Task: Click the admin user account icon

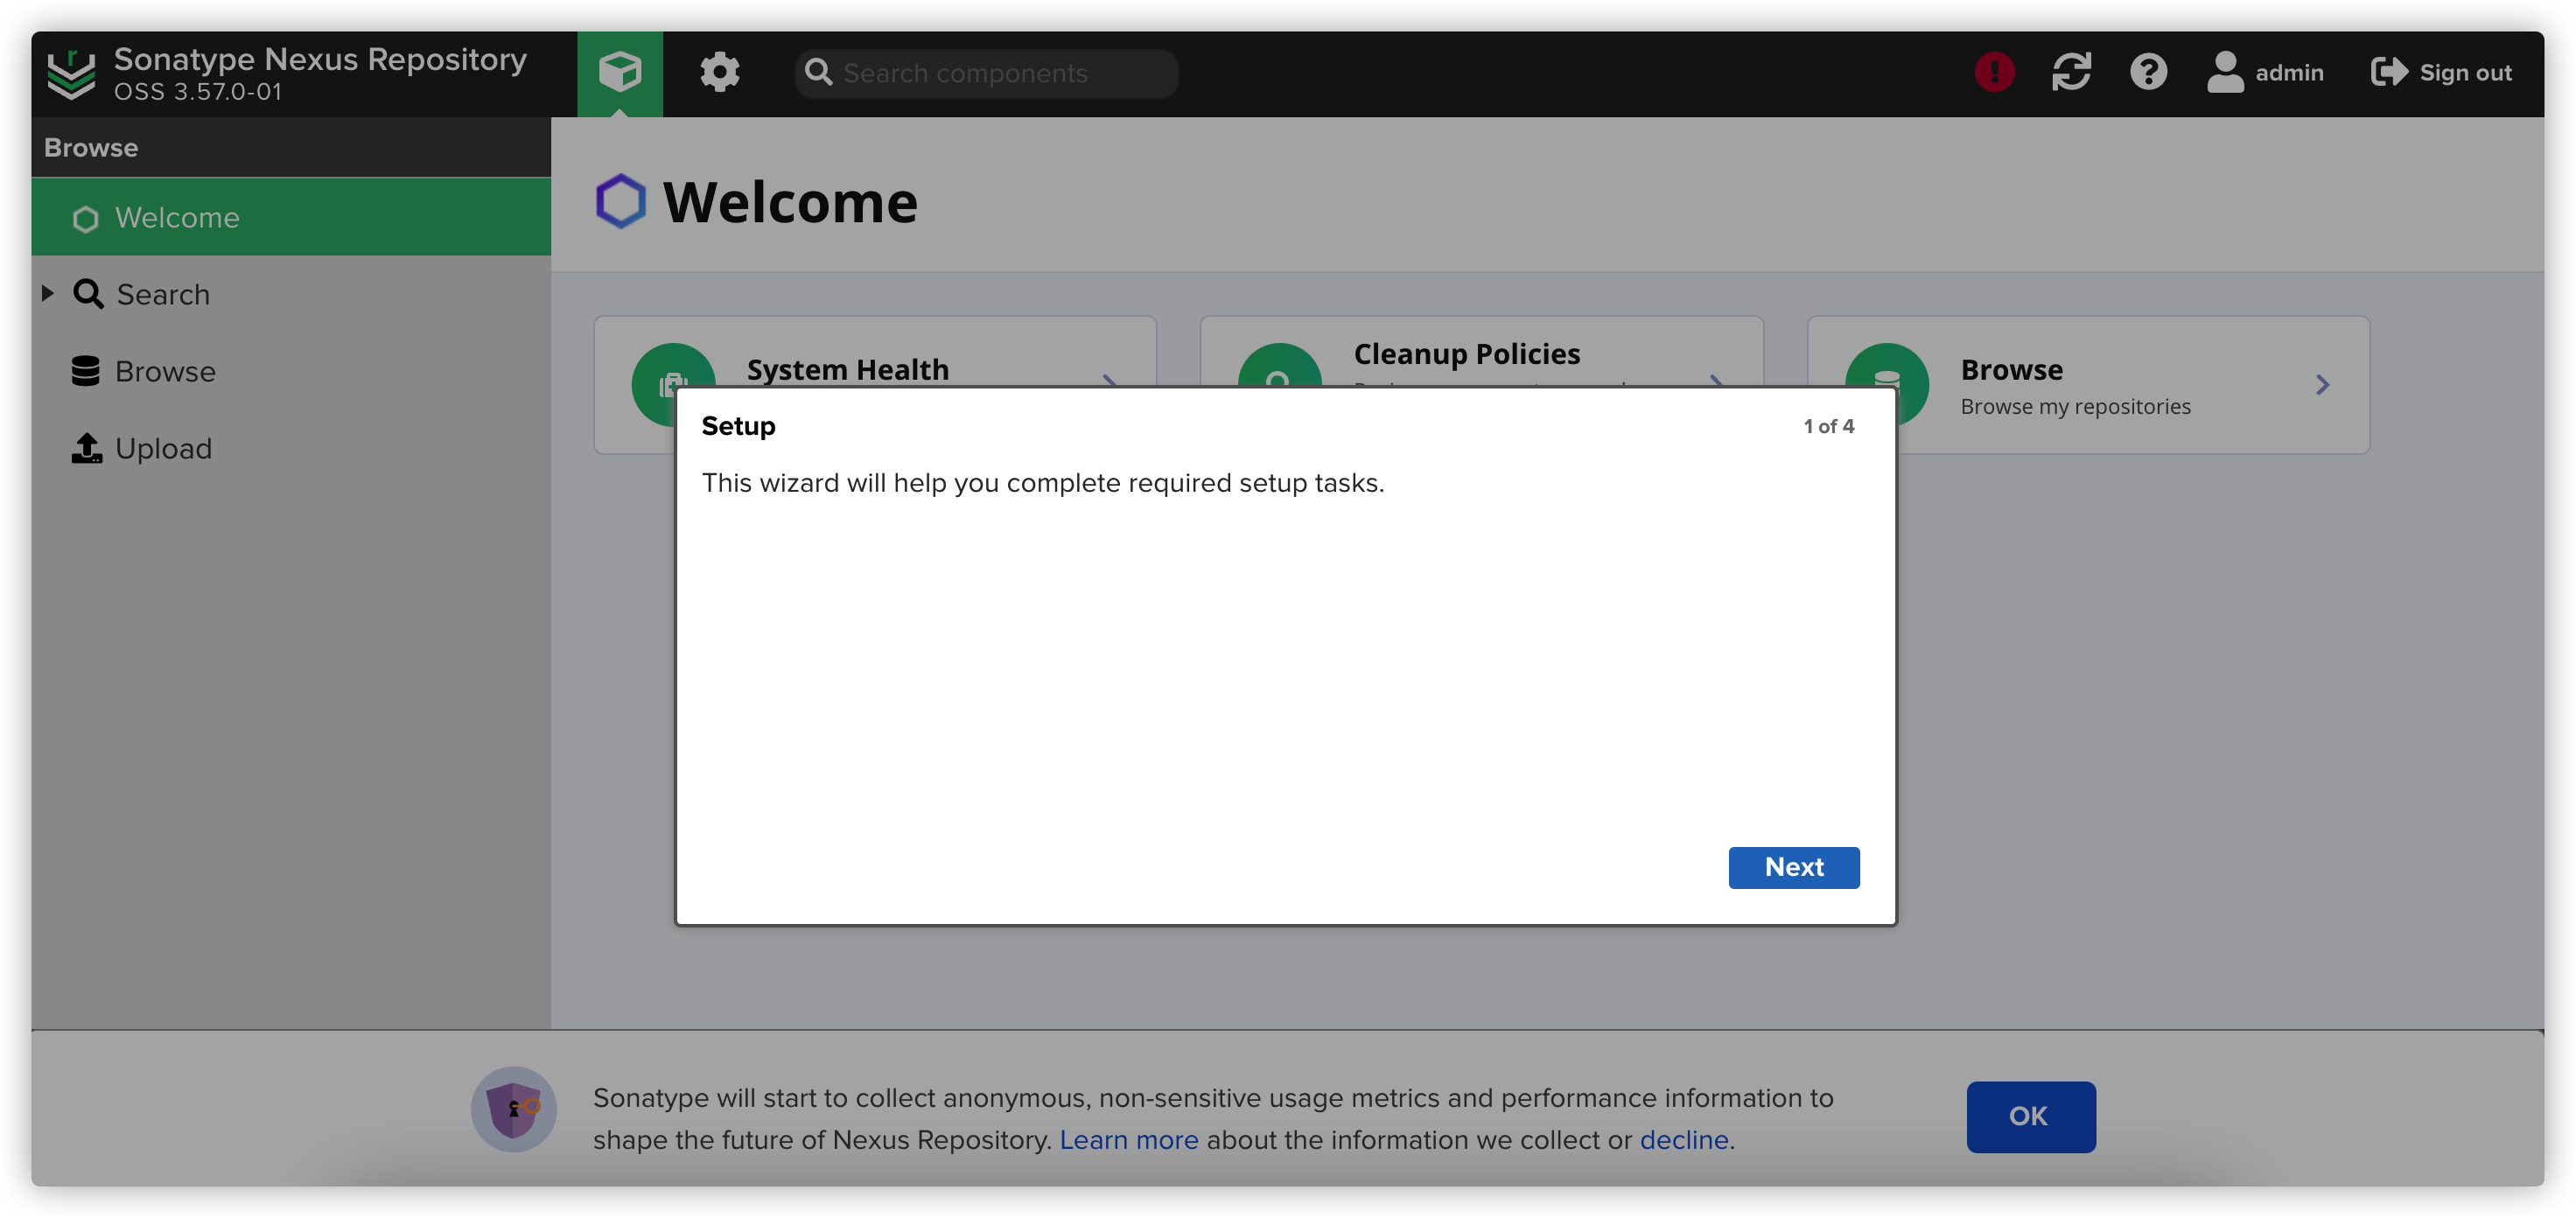Action: pos(2225,72)
